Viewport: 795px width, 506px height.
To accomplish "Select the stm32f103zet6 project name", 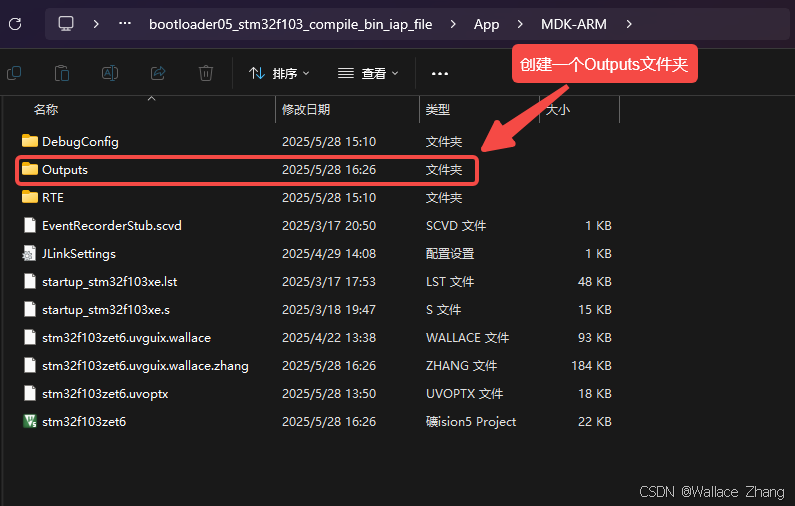I will (x=84, y=421).
